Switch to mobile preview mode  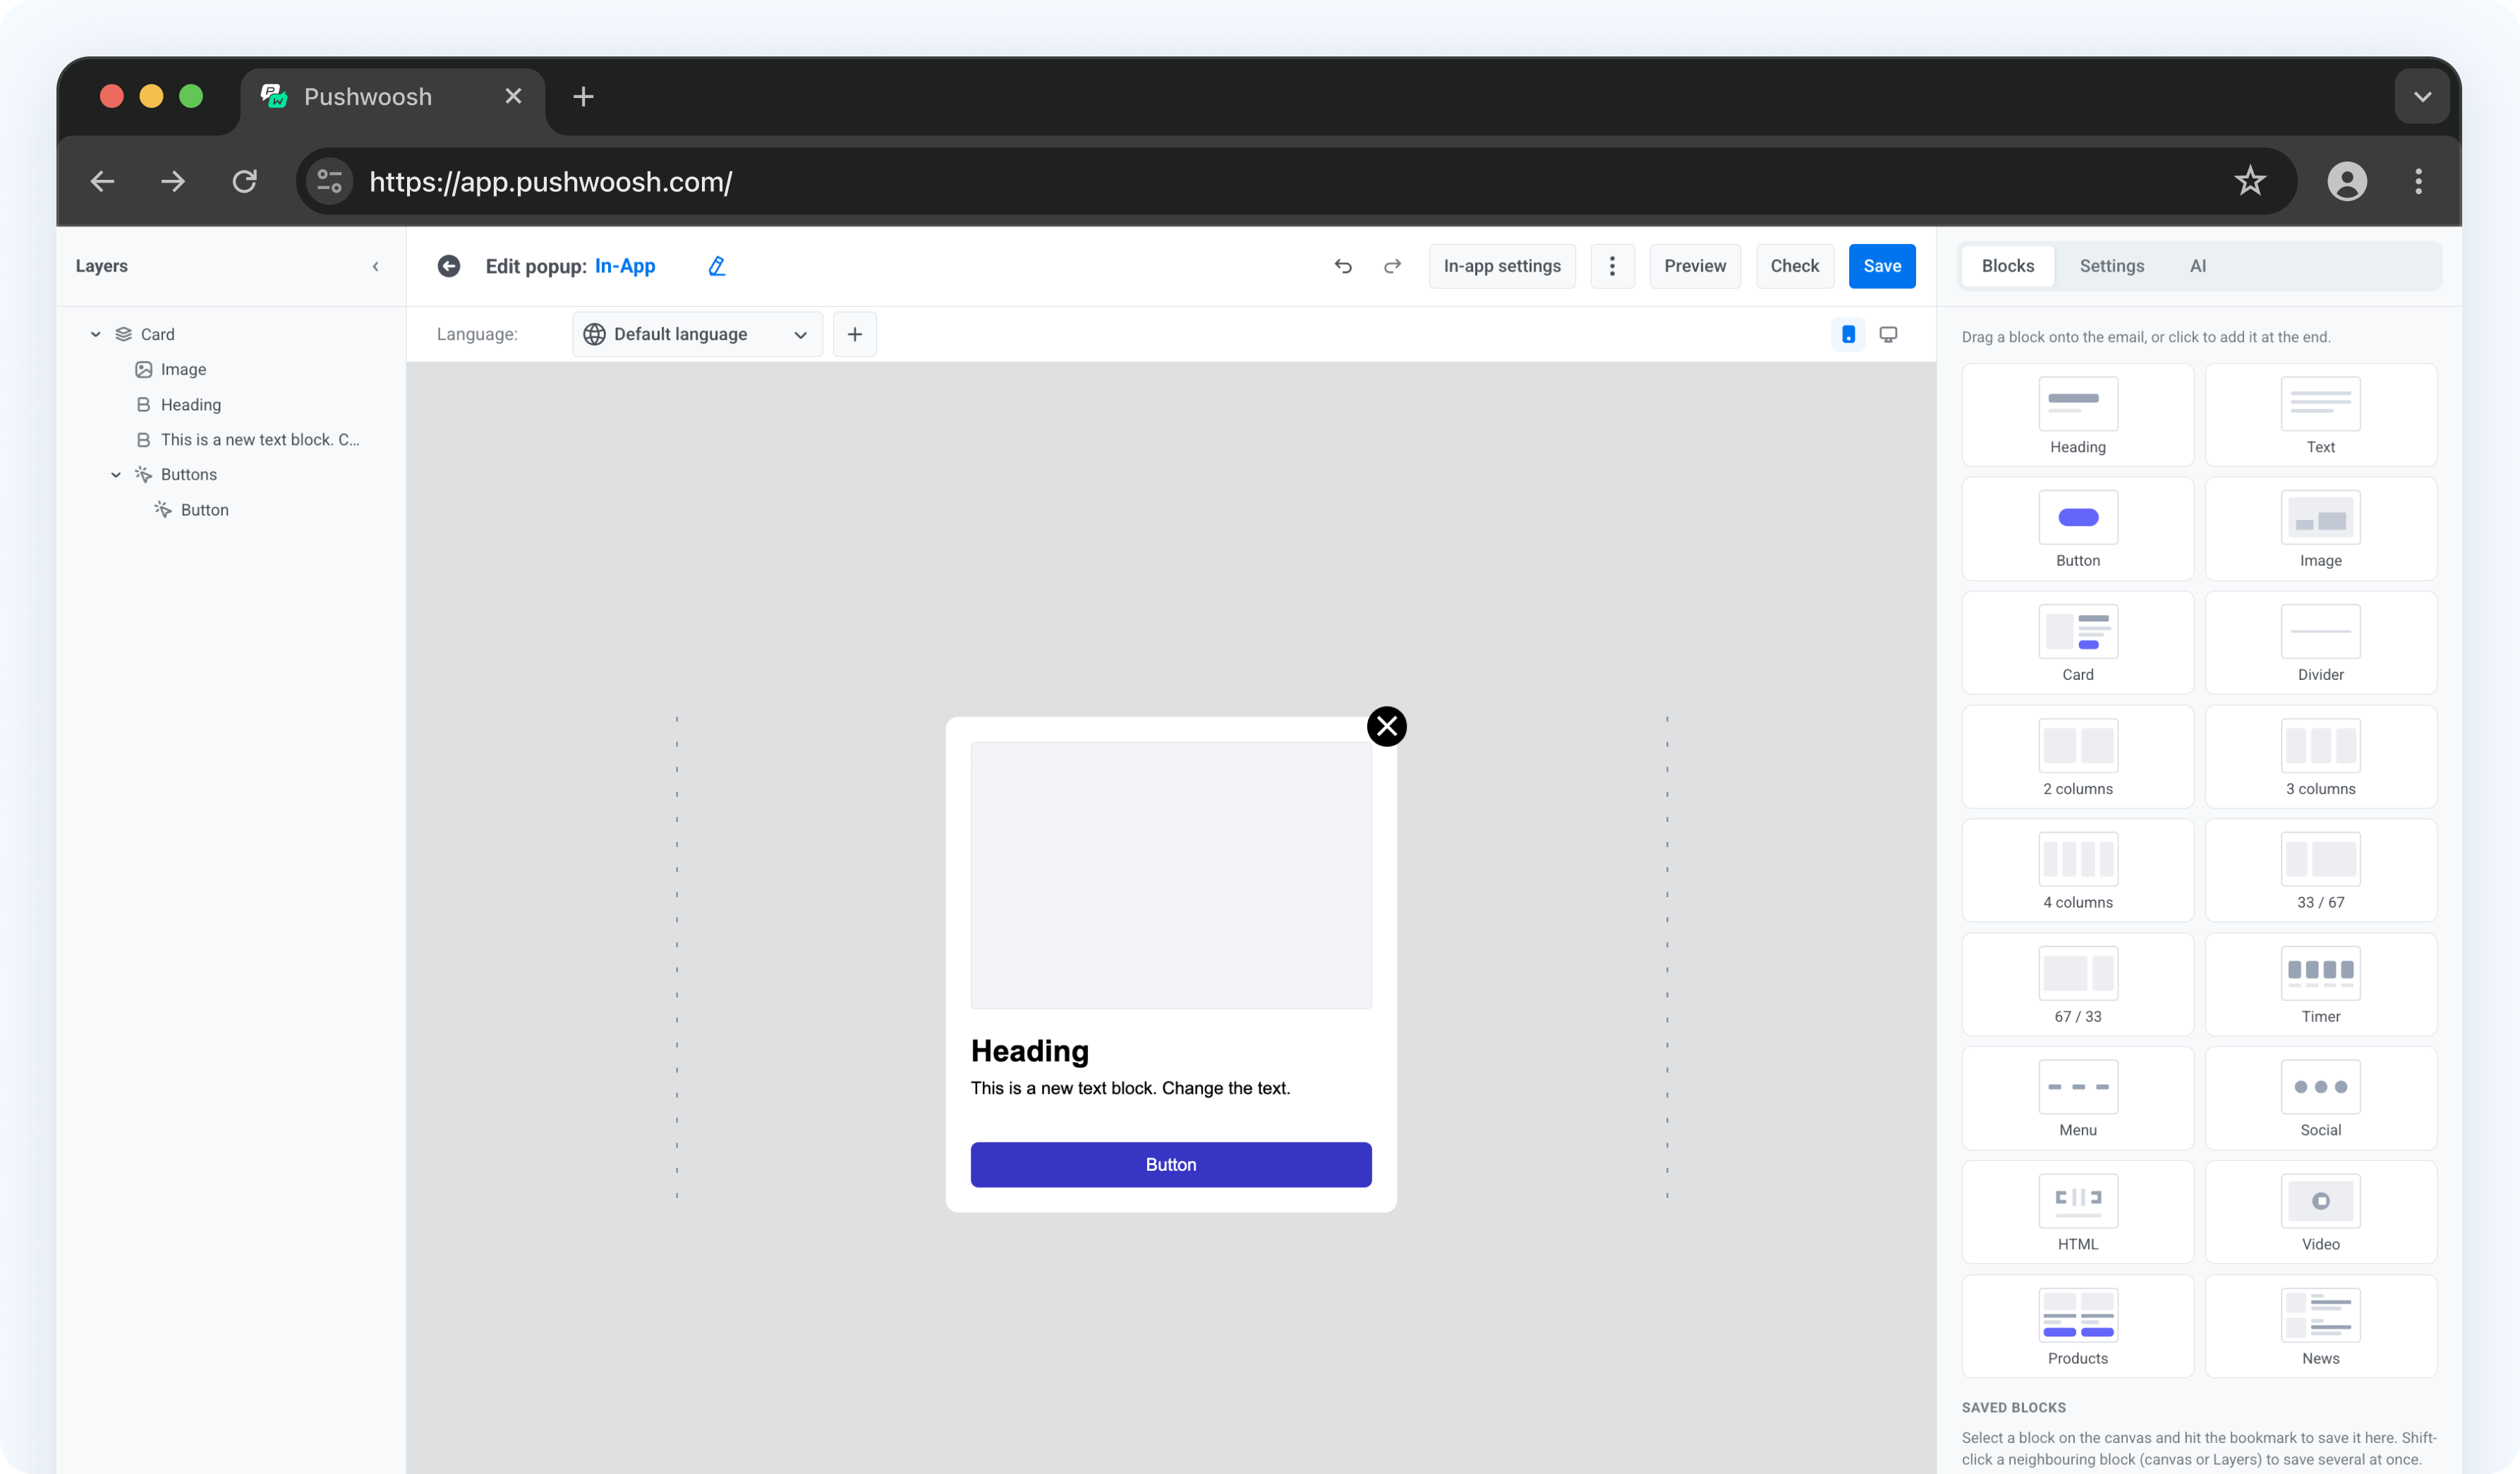click(x=1848, y=334)
